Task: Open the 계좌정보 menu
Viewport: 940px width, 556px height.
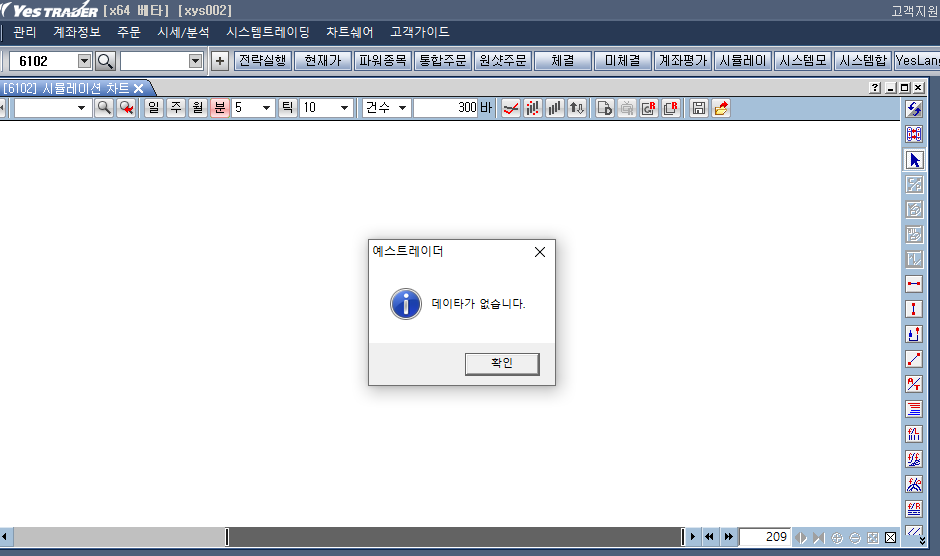Action: click(77, 32)
